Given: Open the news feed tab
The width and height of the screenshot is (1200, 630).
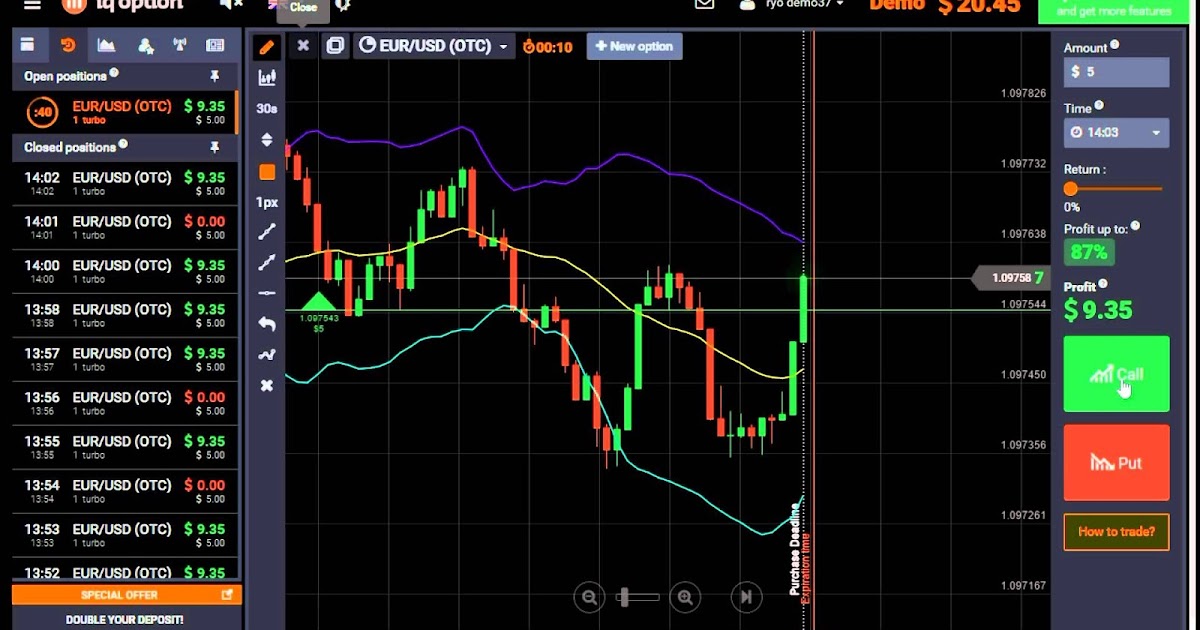Looking at the screenshot, I should pyautogui.click(x=215, y=45).
